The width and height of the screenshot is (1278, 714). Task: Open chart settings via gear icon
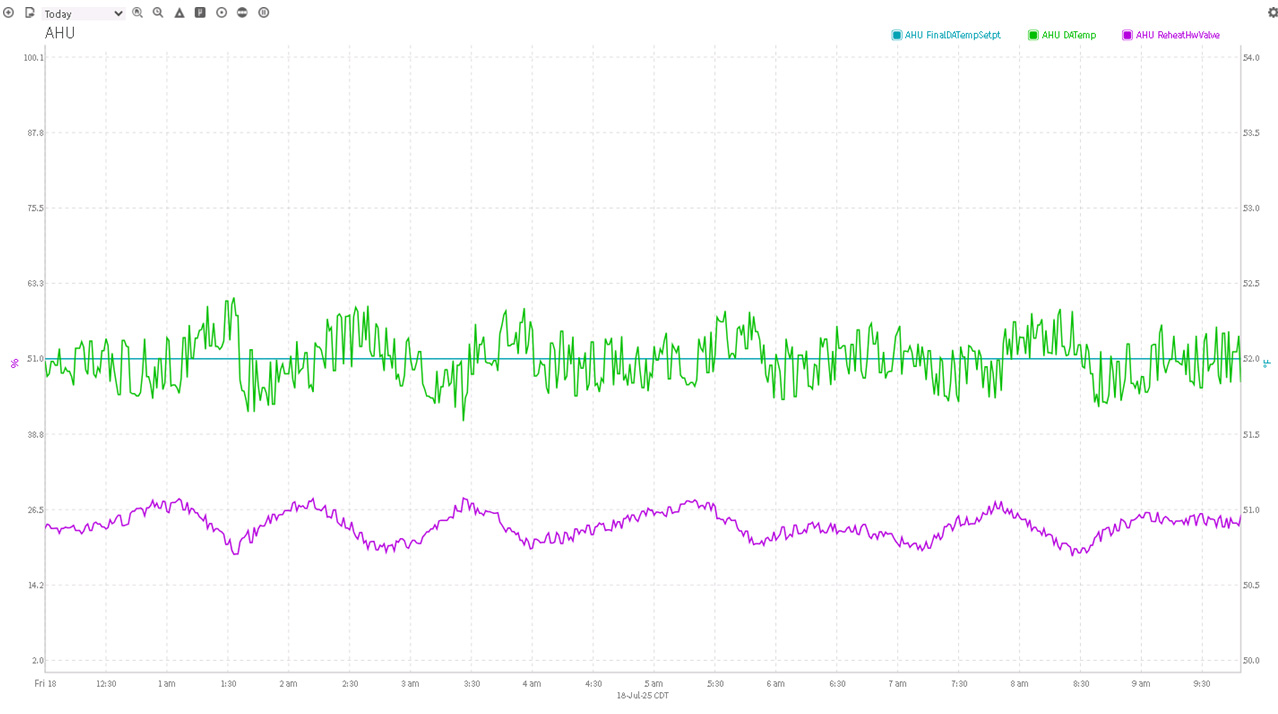coord(1272,13)
